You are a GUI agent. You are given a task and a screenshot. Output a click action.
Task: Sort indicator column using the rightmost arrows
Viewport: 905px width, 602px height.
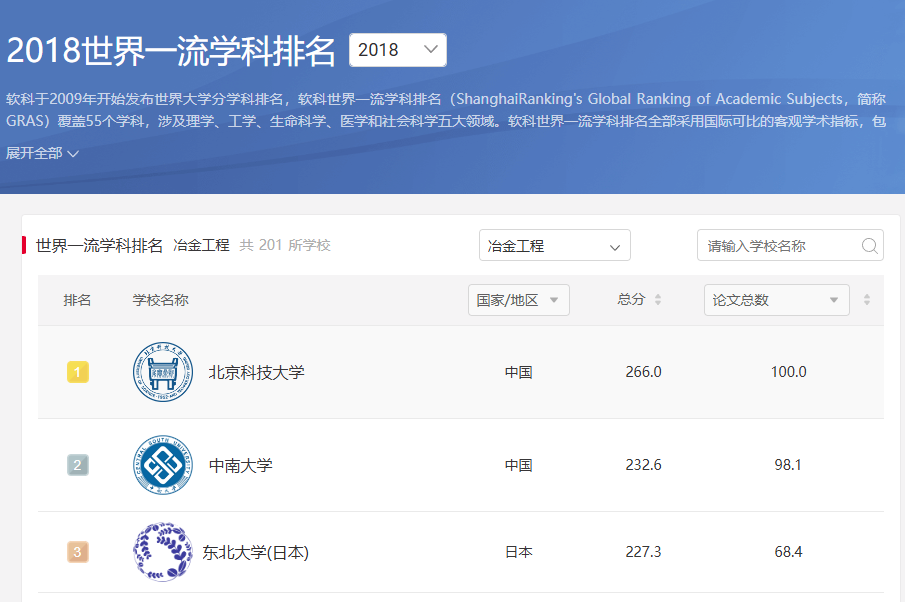point(866,300)
